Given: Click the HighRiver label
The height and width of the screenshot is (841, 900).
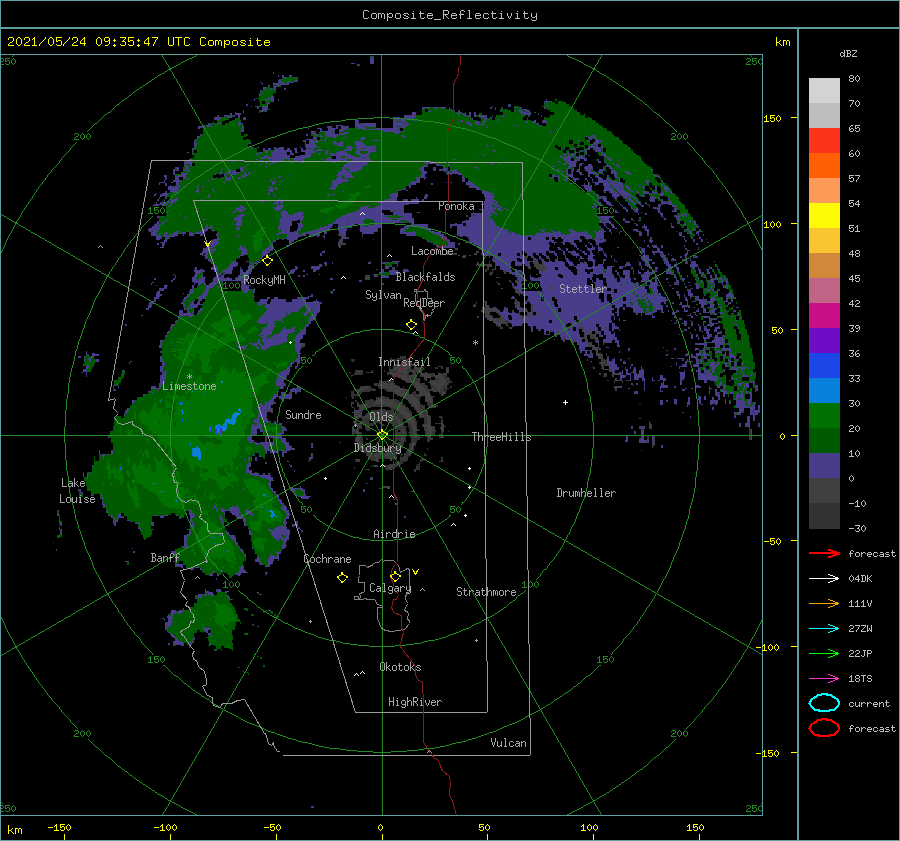Looking at the screenshot, I should (x=415, y=702).
